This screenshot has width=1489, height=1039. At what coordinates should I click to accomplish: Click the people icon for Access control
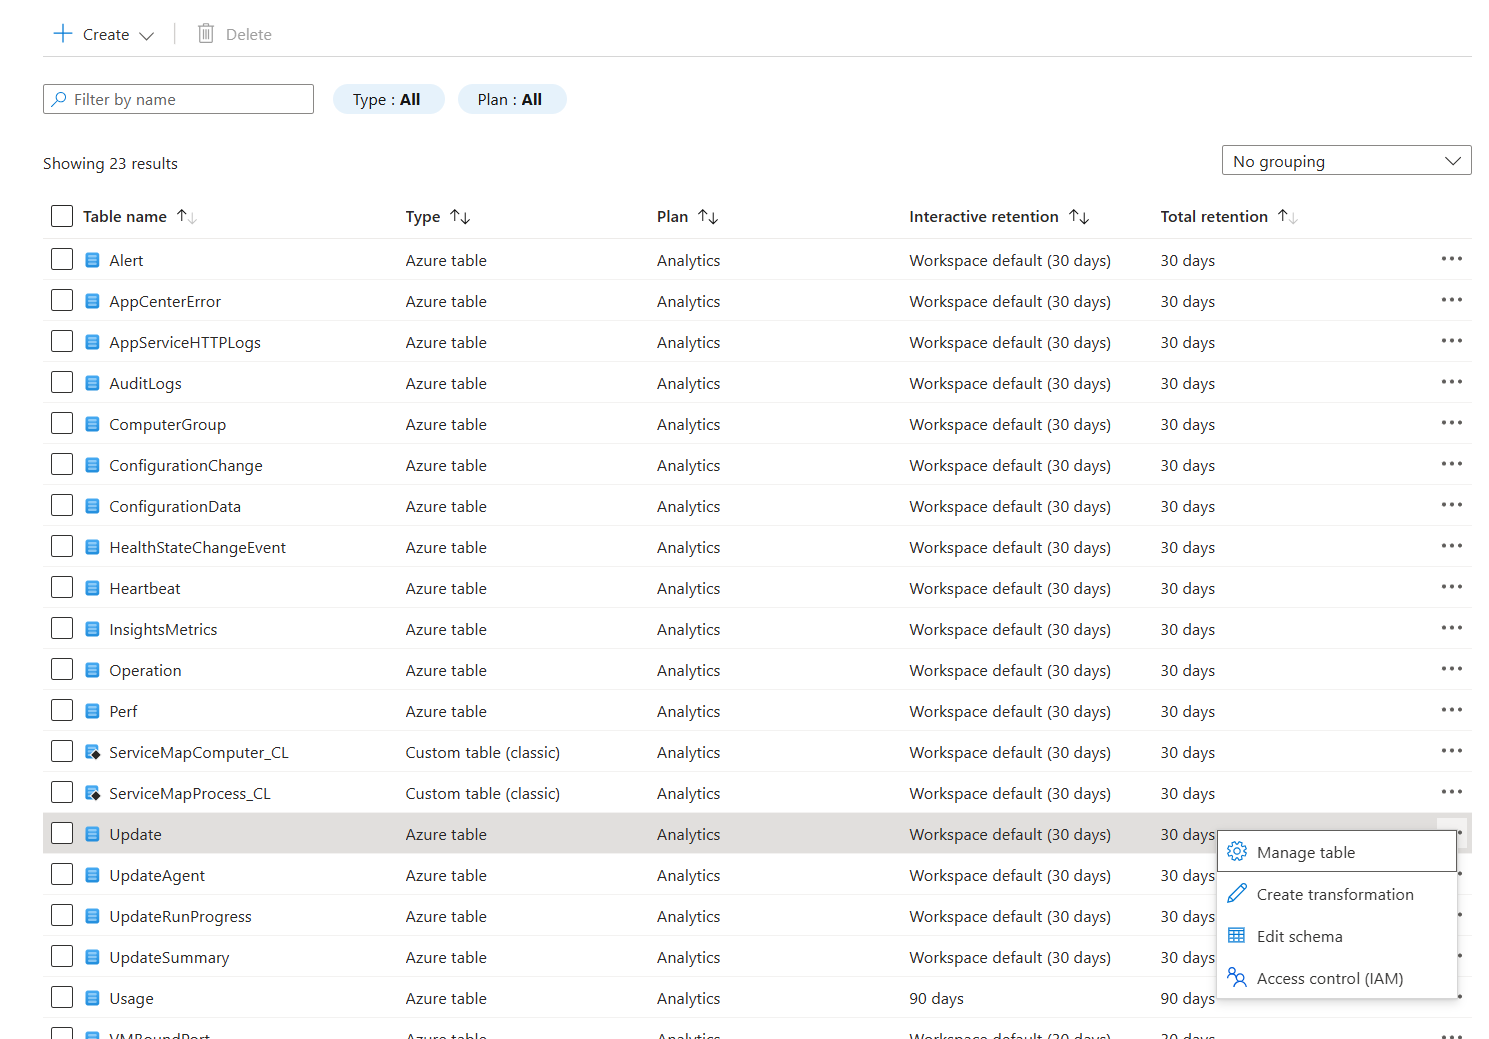(x=1237, y=977)
